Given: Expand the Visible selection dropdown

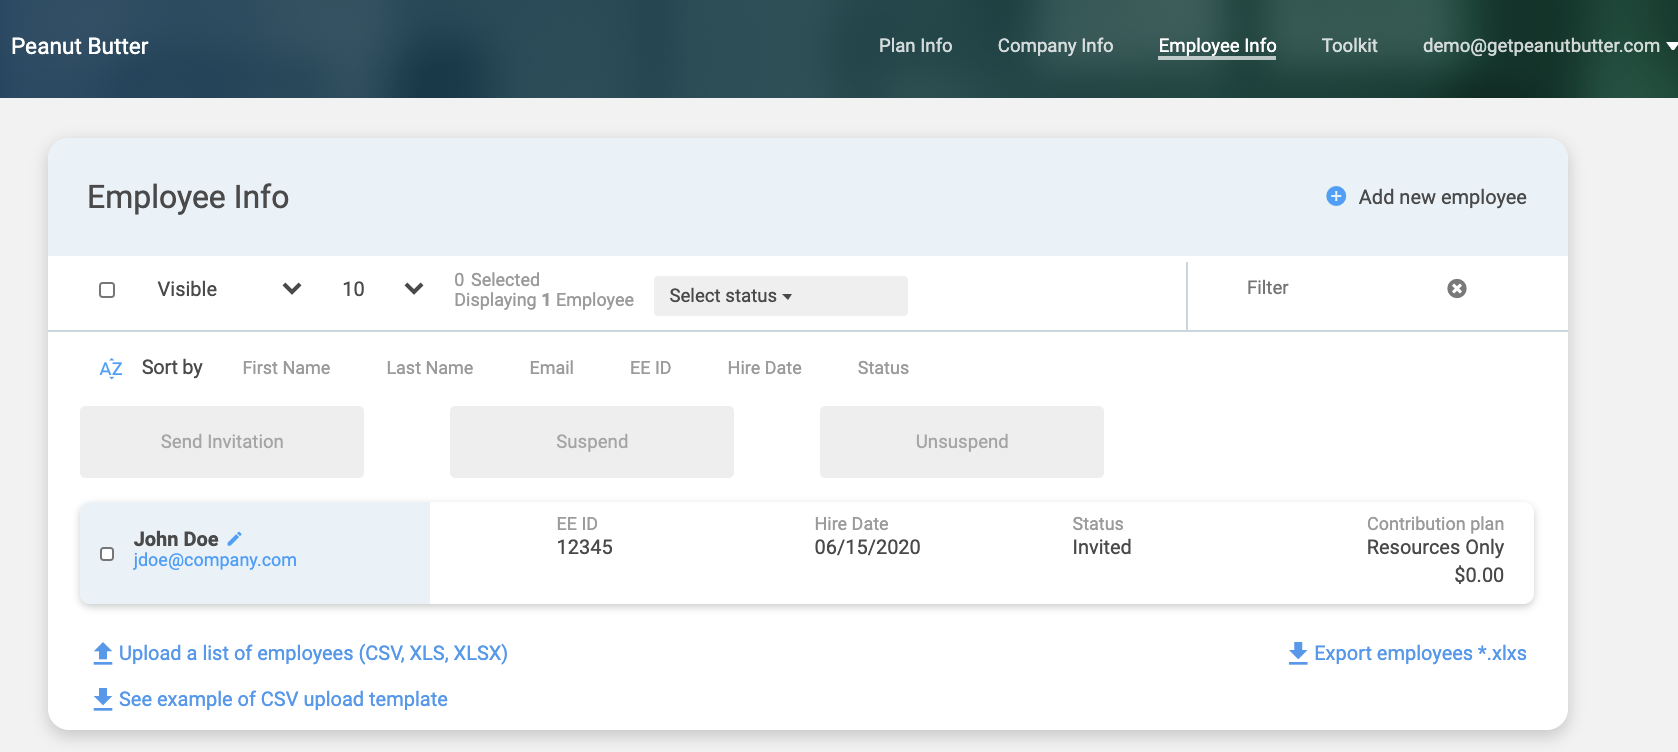Looking at the screenshot, I should pyautogui.click(x=291, y=289).
